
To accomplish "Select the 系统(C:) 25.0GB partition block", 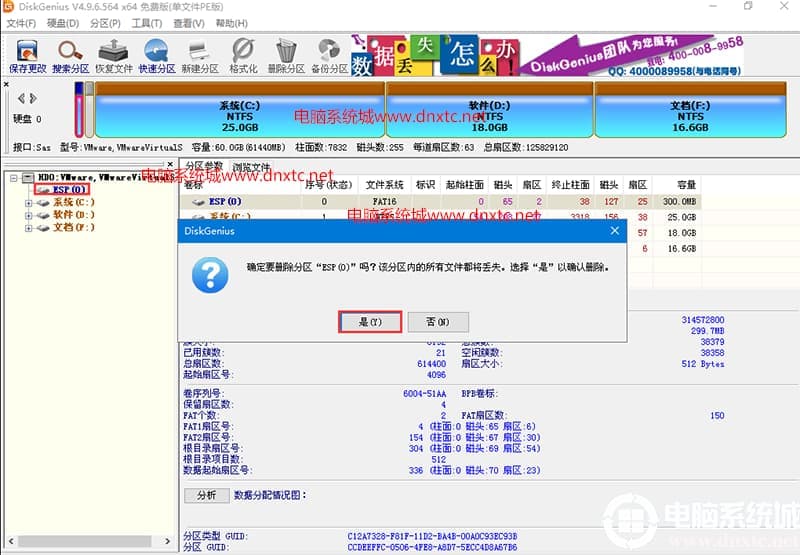I will (240, 110).
